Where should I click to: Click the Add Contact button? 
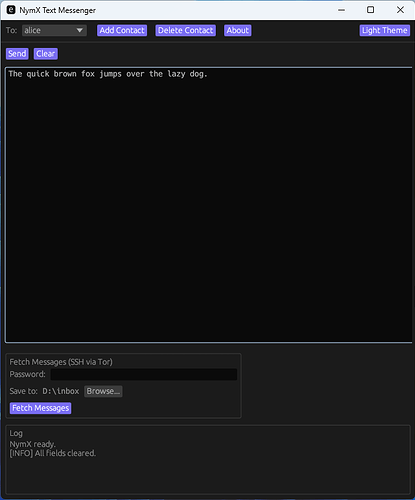point(122,30)
